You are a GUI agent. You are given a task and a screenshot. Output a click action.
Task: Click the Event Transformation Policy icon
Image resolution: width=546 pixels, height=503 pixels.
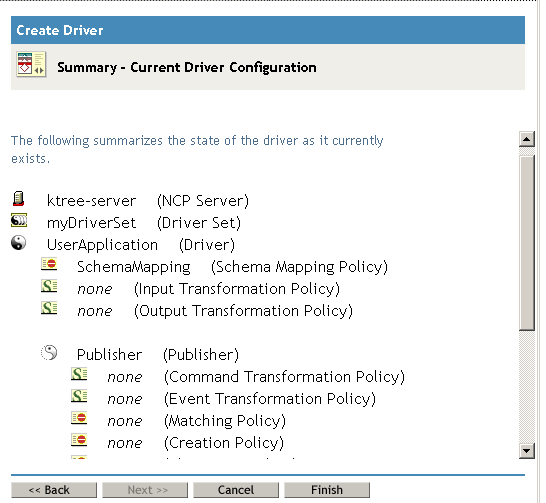[79, 396]
